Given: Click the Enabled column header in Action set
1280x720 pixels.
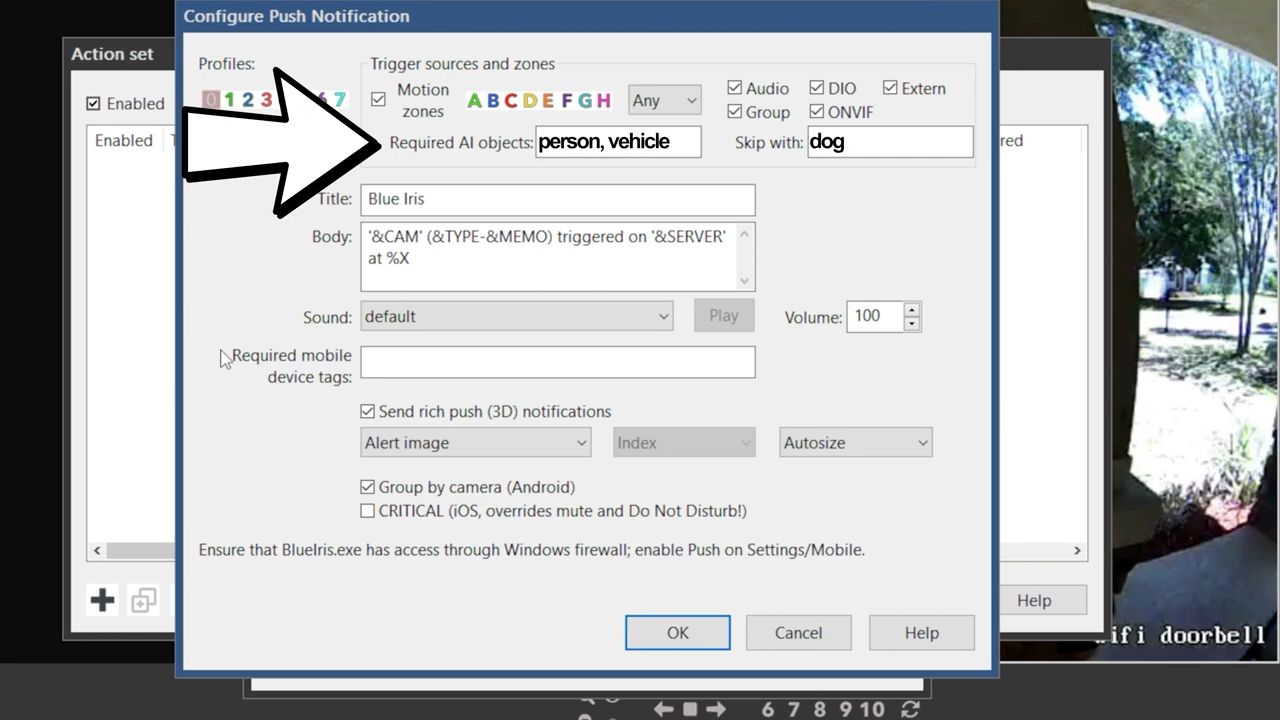Looking at the screenshot, I should click(x=124, y=140).
